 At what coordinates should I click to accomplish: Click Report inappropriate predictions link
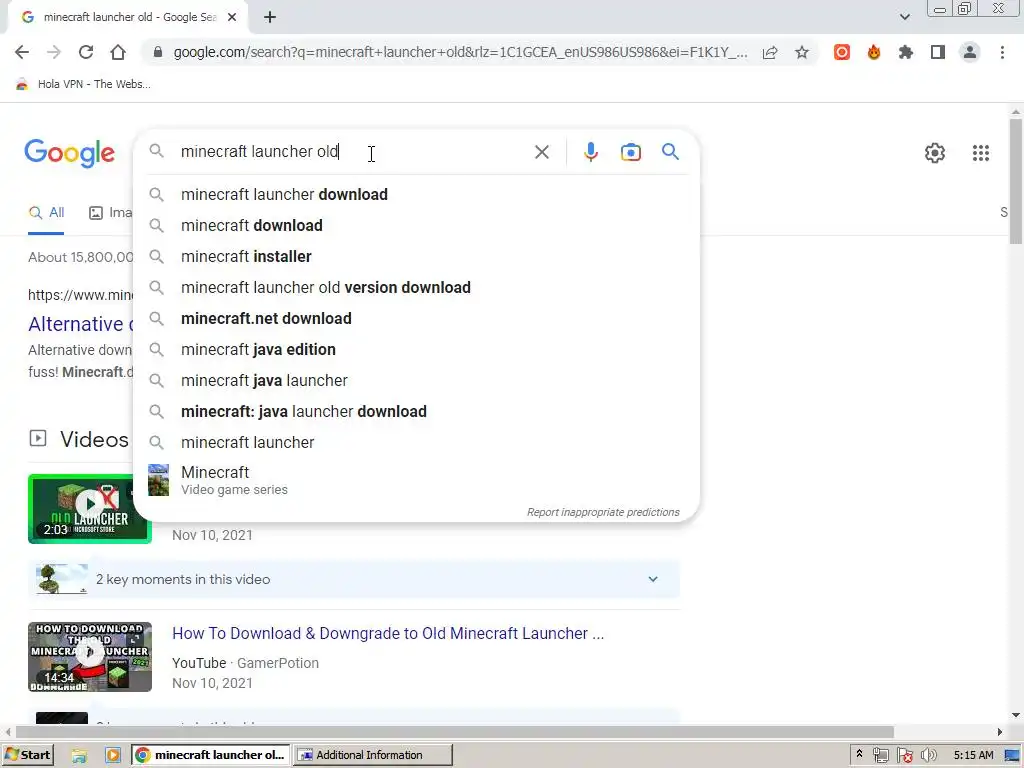tap(603, 512)
